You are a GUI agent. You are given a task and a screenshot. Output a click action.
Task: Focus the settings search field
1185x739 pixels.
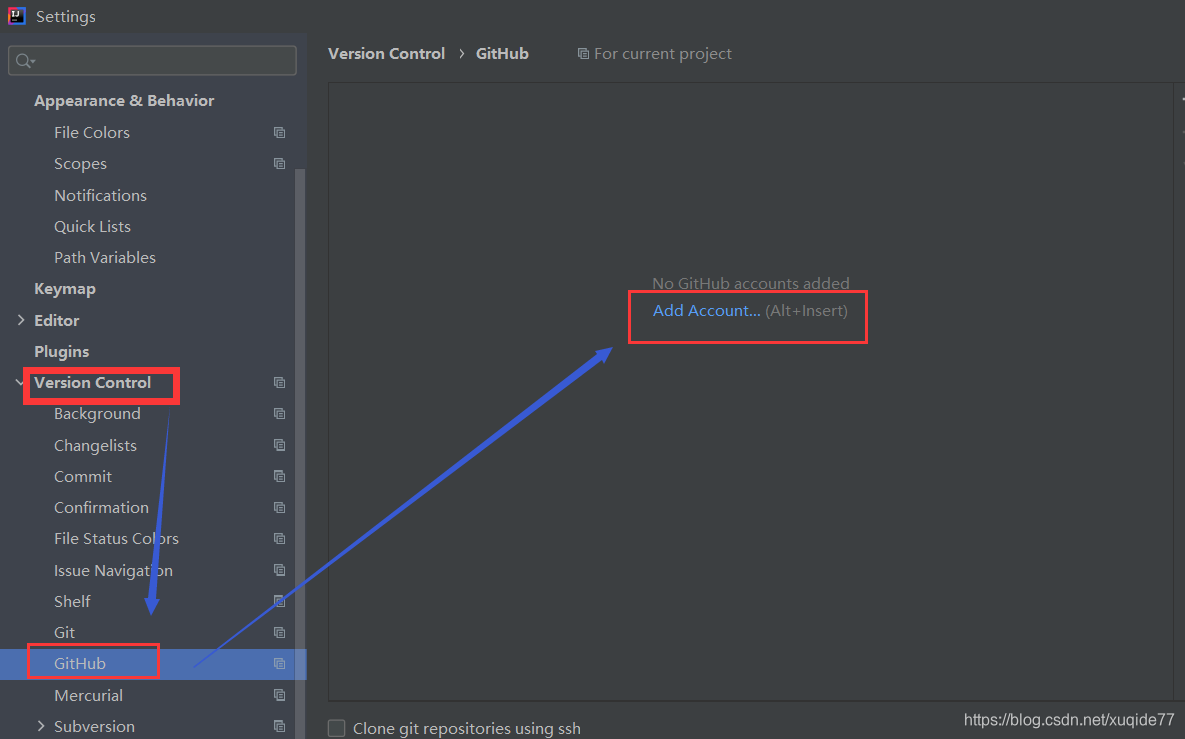[152, 60]
